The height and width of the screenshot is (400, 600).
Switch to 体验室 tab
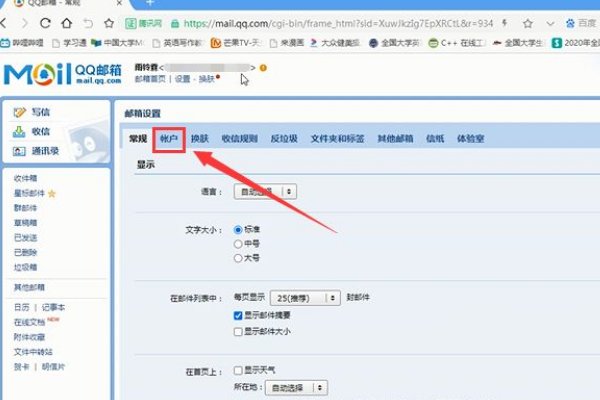coord(470,139)
